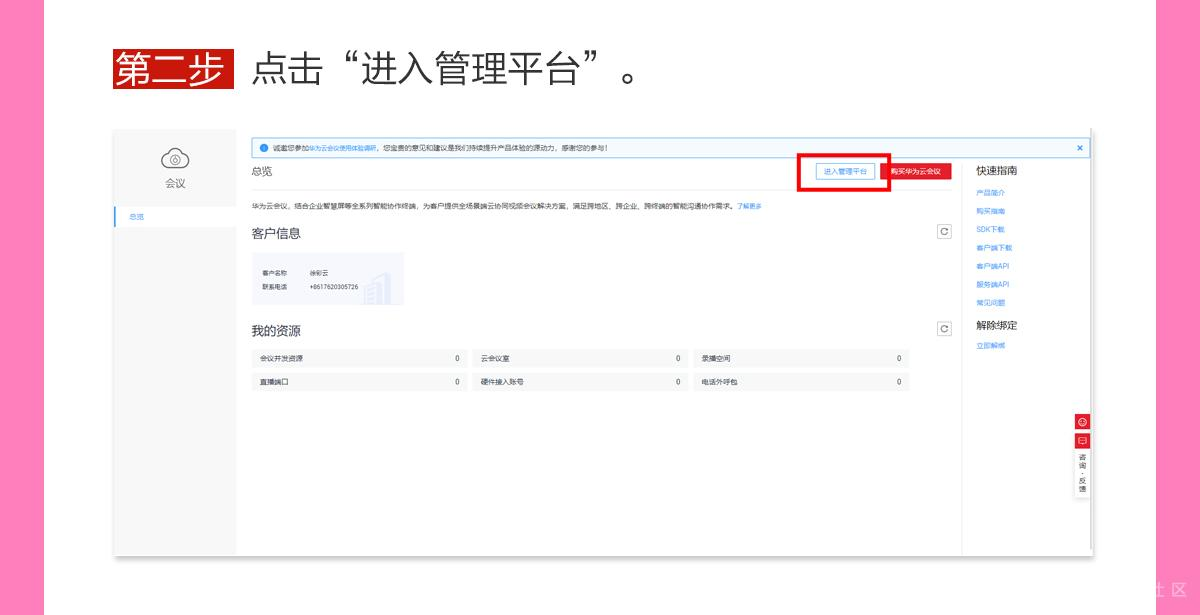Click the customer info card with phone number
This screenshot has height=615, width=1200.
coord(328,279)
